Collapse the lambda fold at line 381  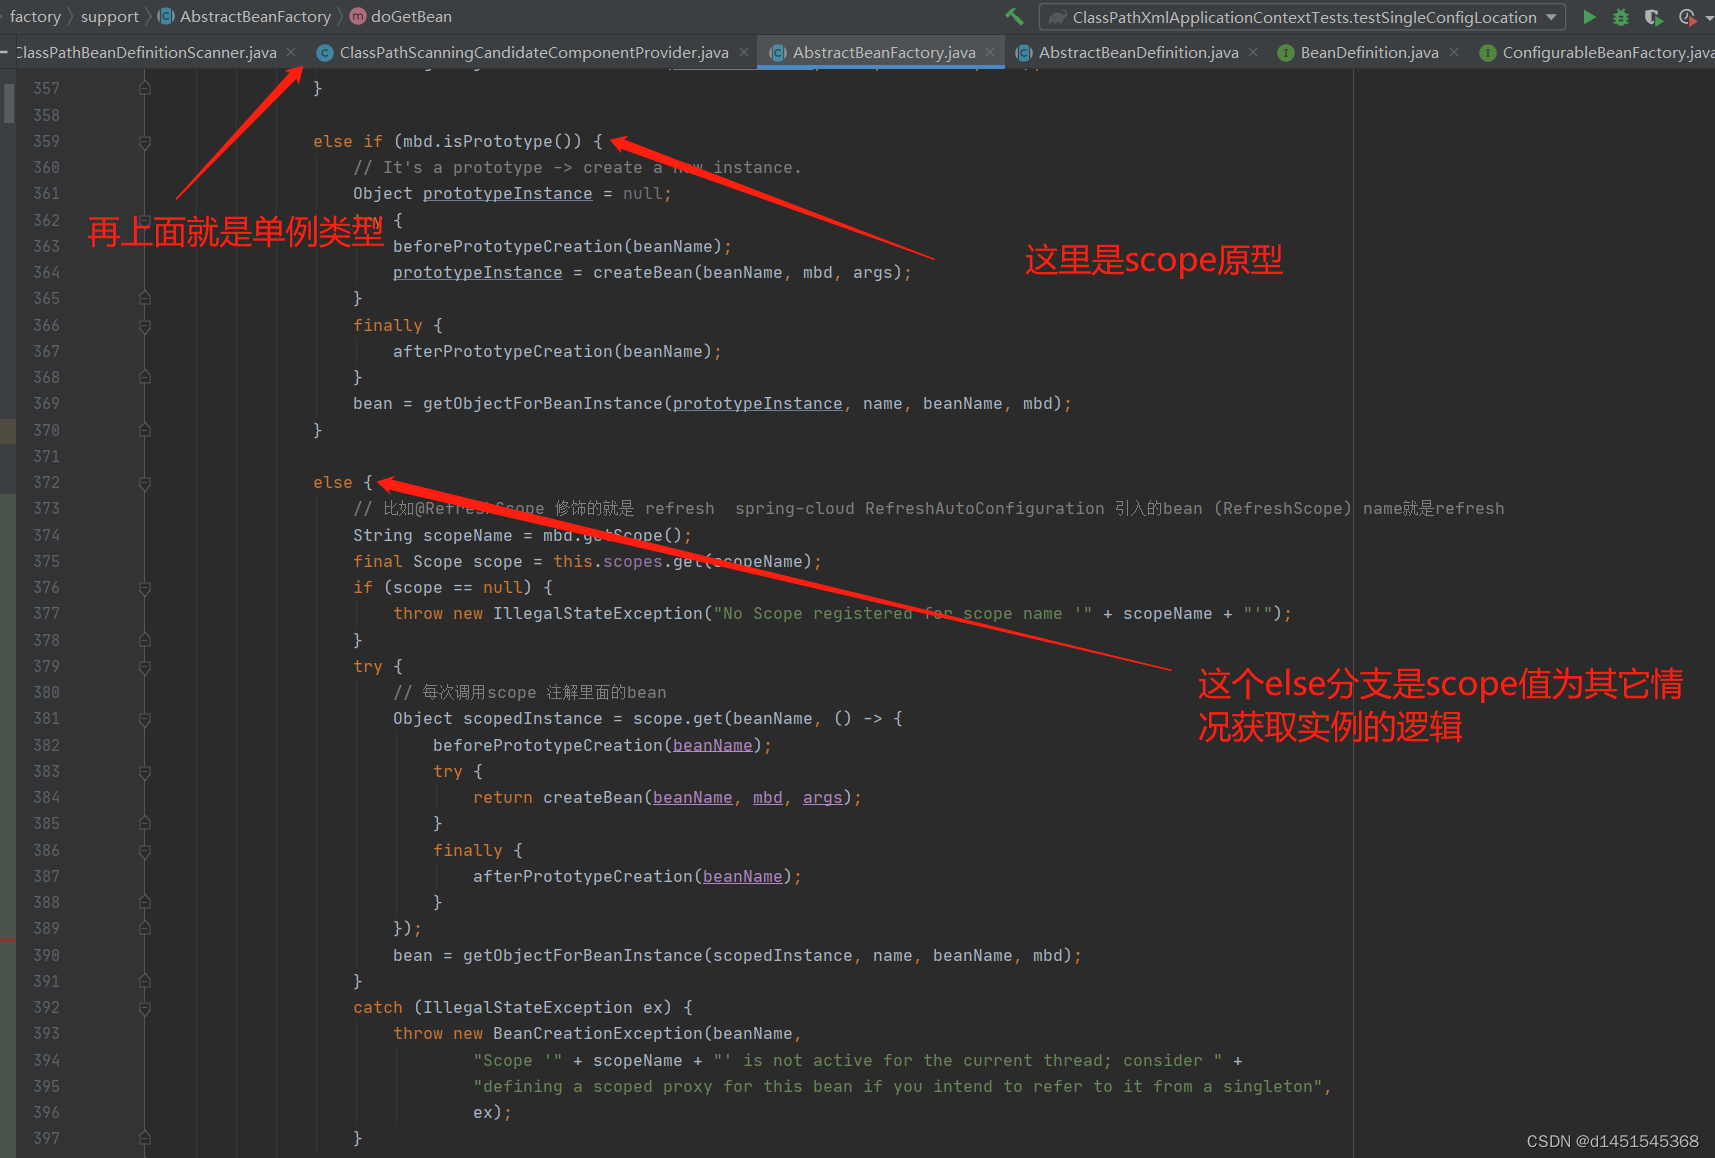[x=145, y=719]
